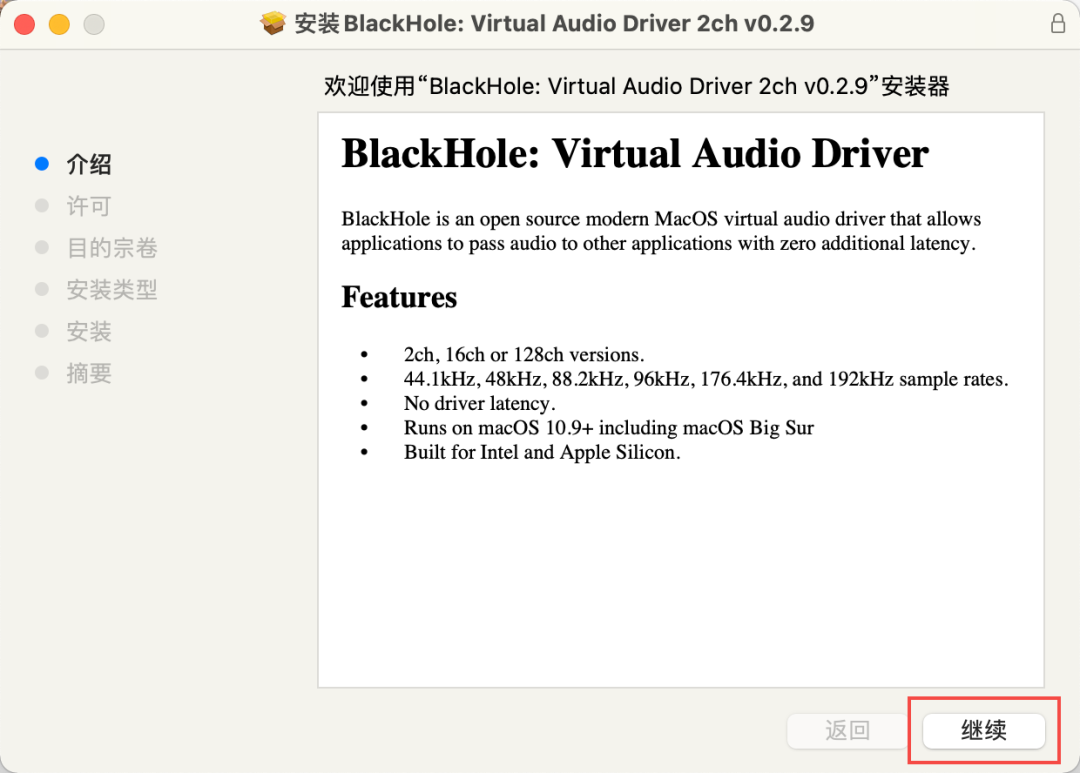Click the disabled grey zoom window button

coord(94,24)
